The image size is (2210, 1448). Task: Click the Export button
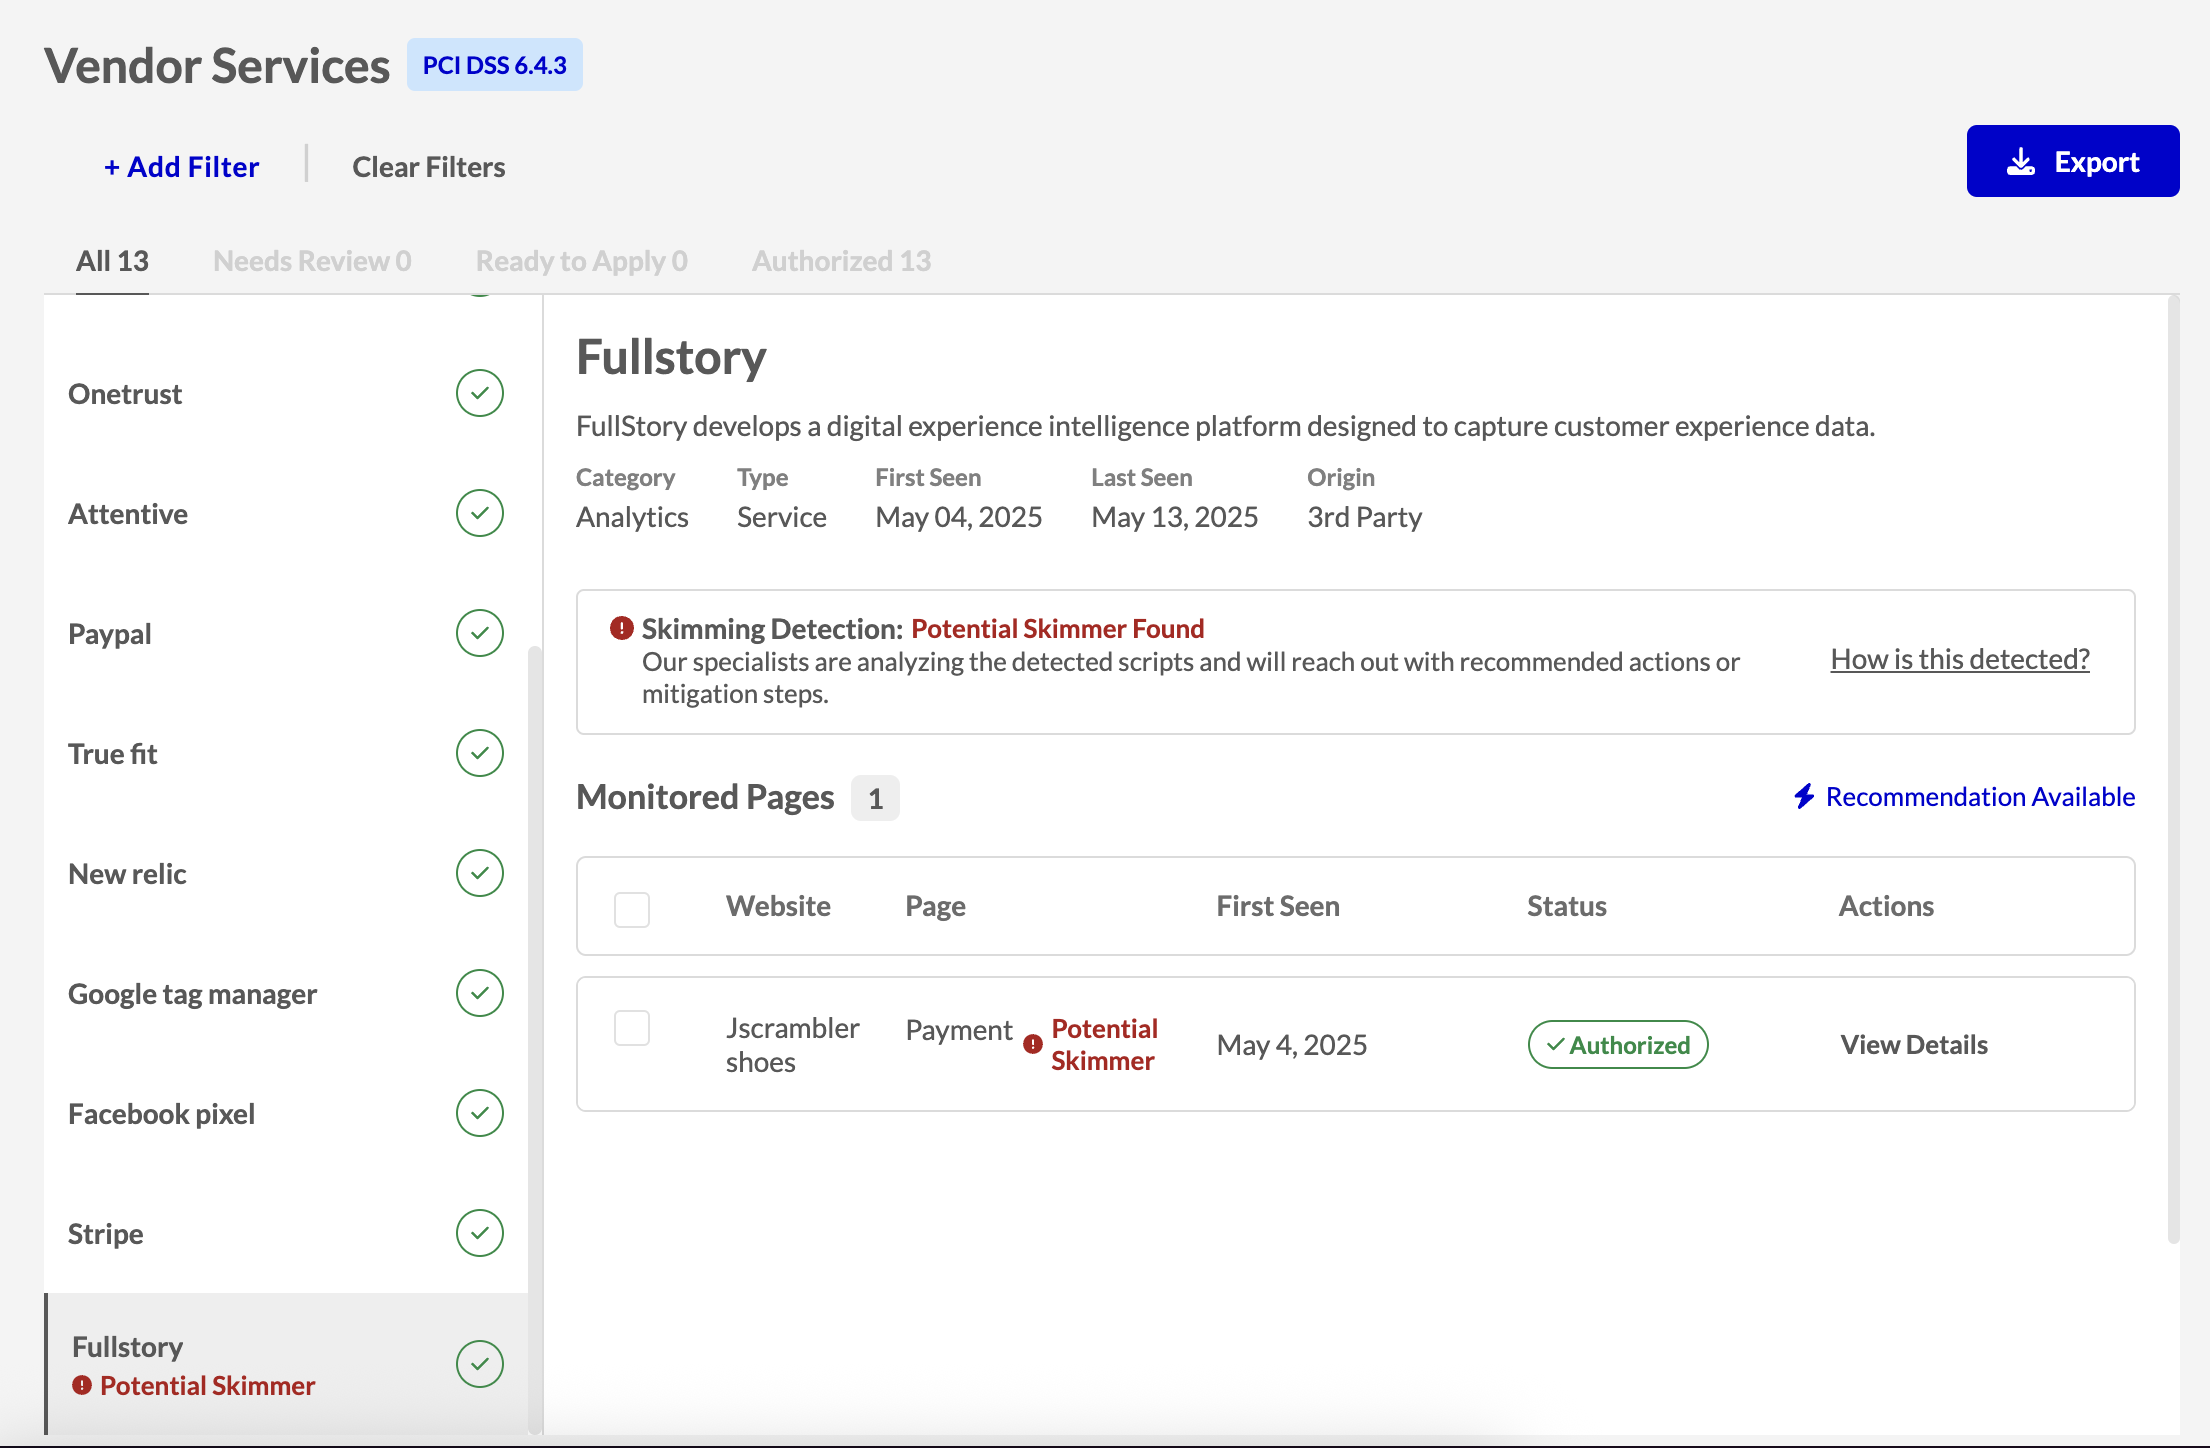tap(2073, 161)
